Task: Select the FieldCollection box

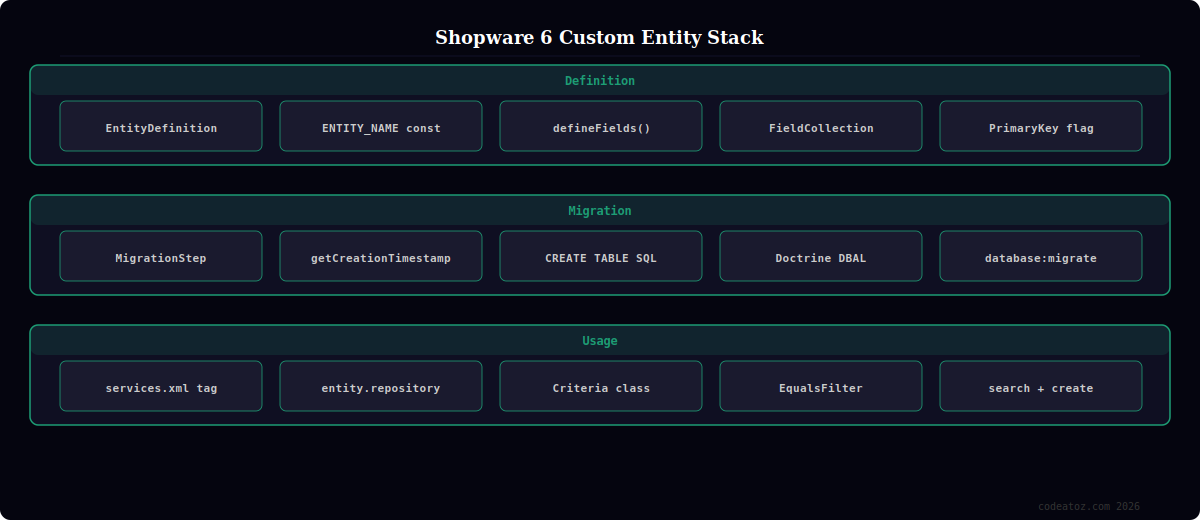Action: point(821,126)
